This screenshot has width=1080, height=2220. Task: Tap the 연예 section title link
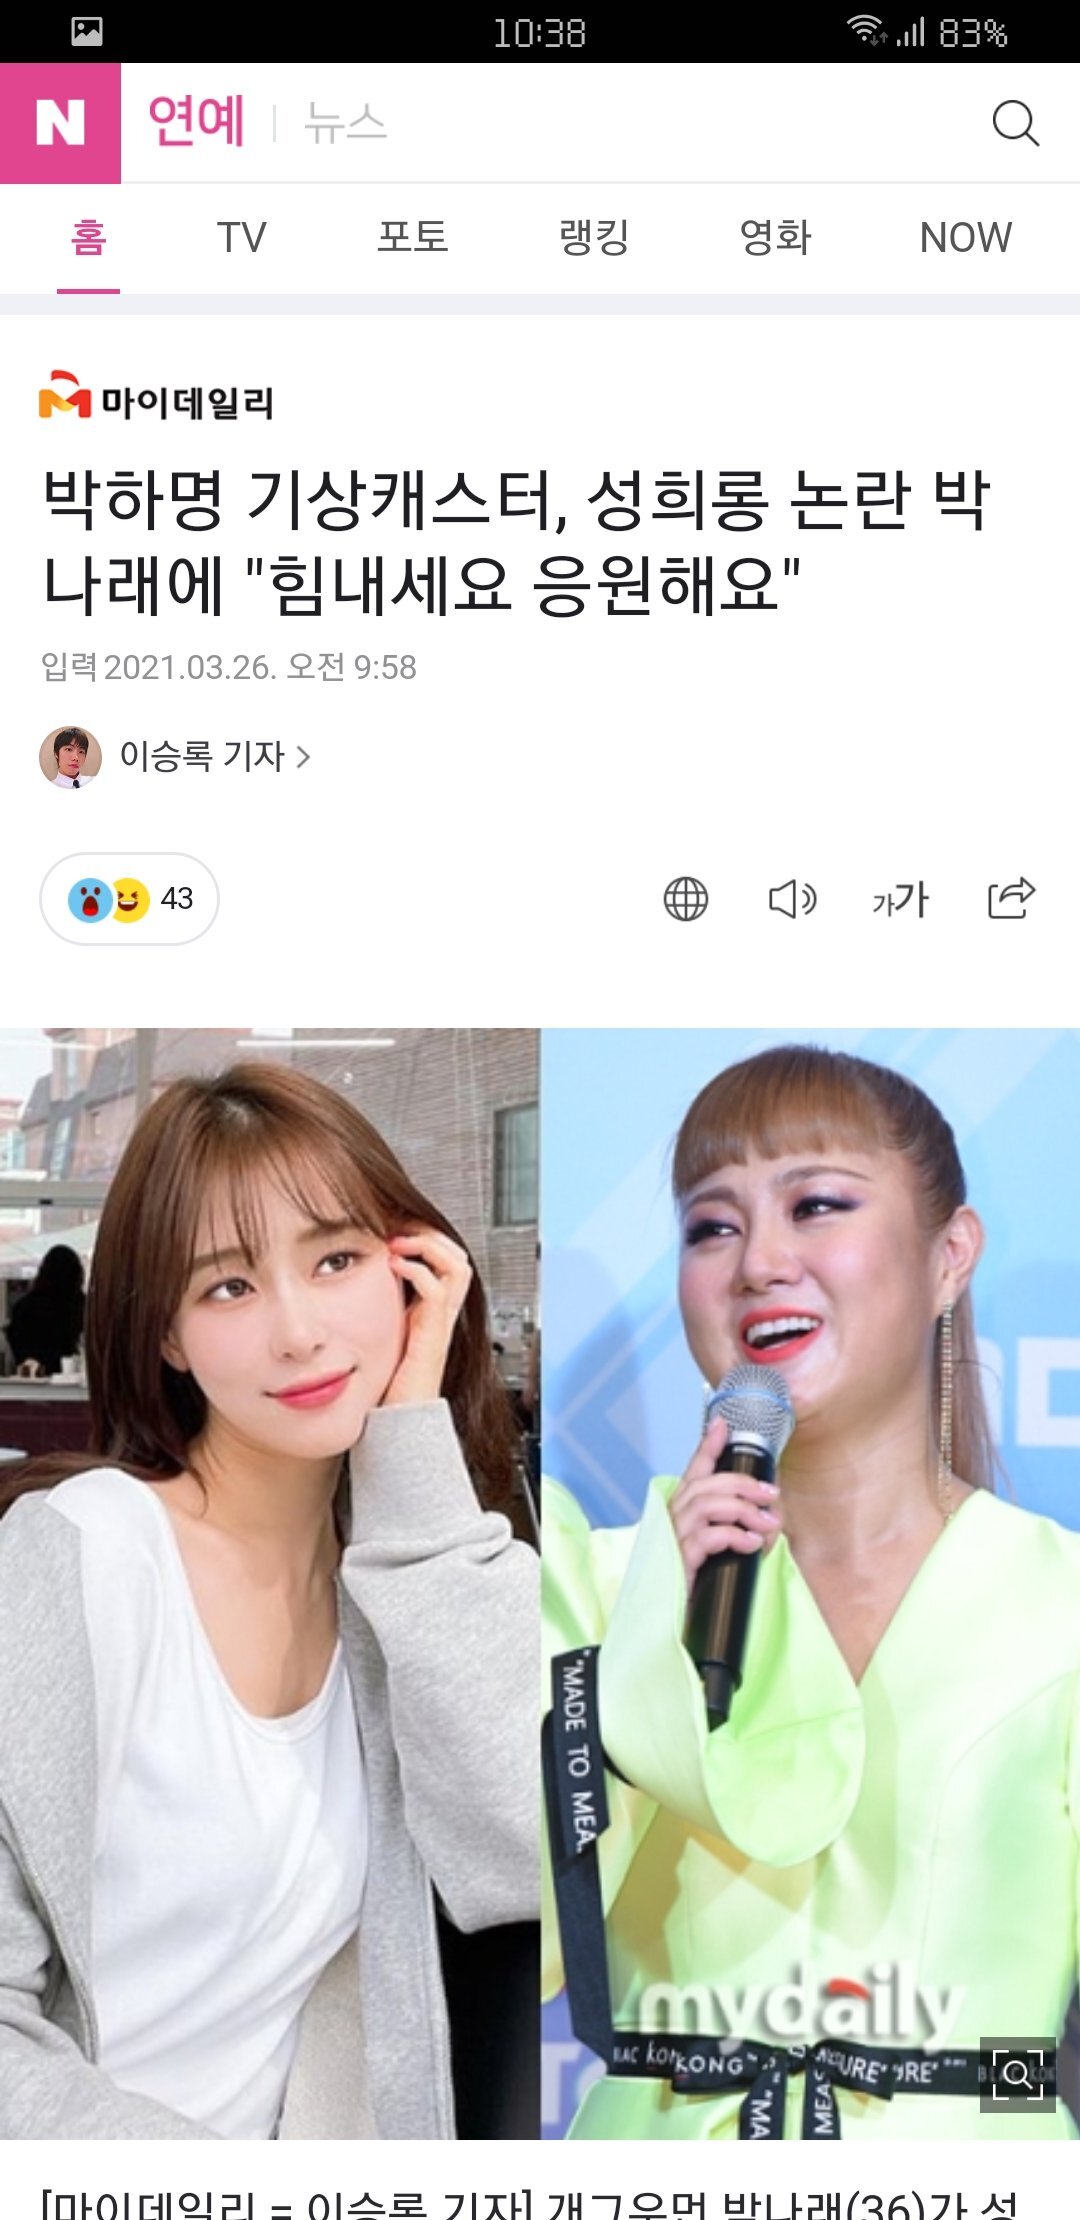(196, 122)
